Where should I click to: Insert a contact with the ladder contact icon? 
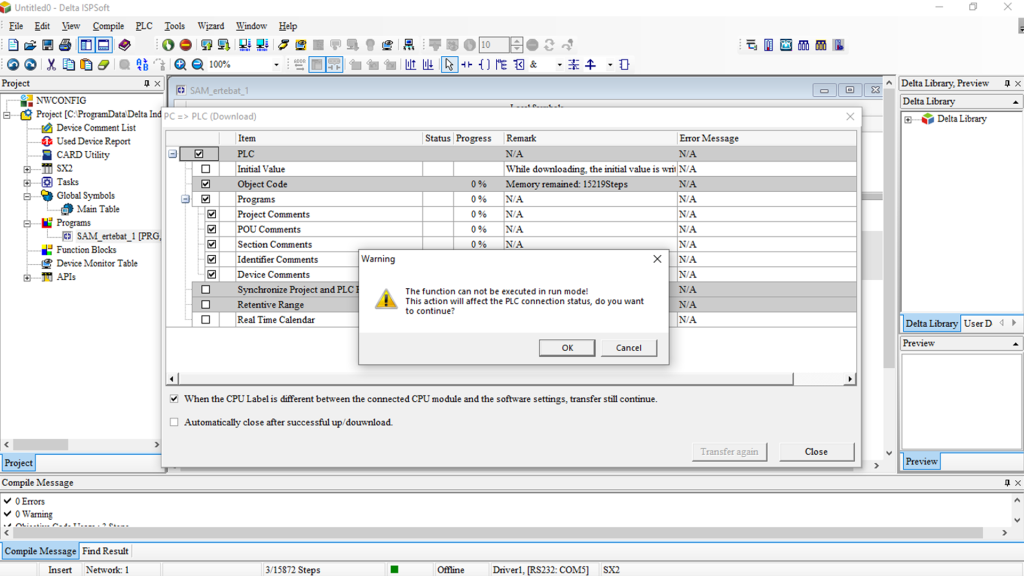pos(466,65)
